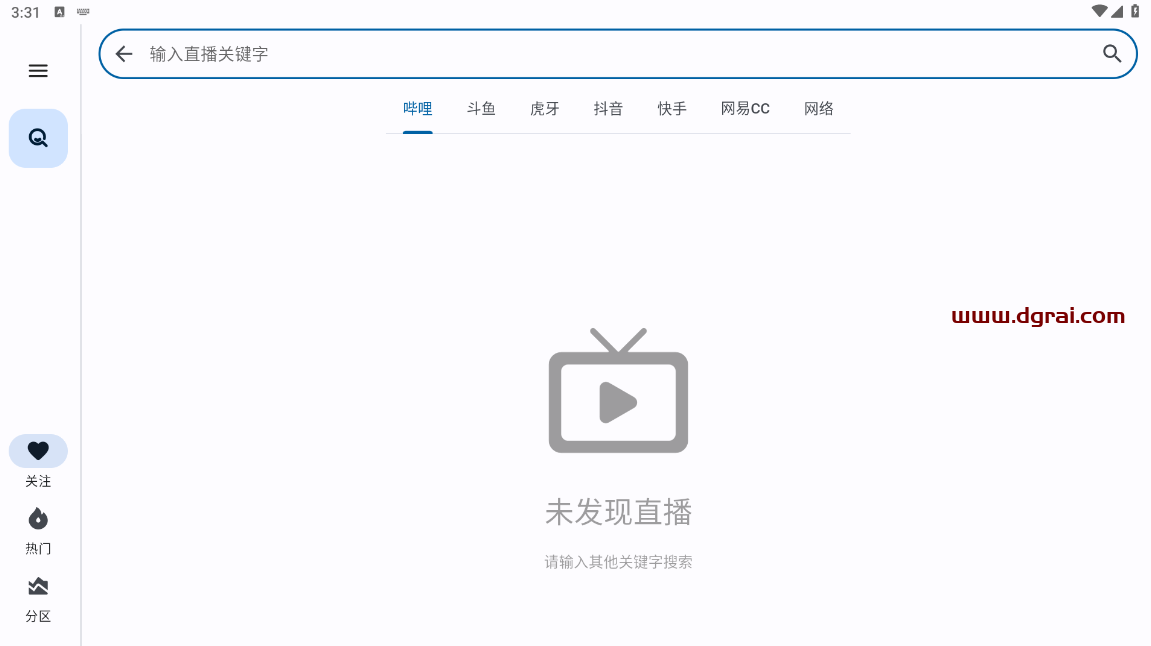Click the 请输入其他关键字搜索 hint text
The width and height of the screenshot is (1151, 646).
click(618, 562)
